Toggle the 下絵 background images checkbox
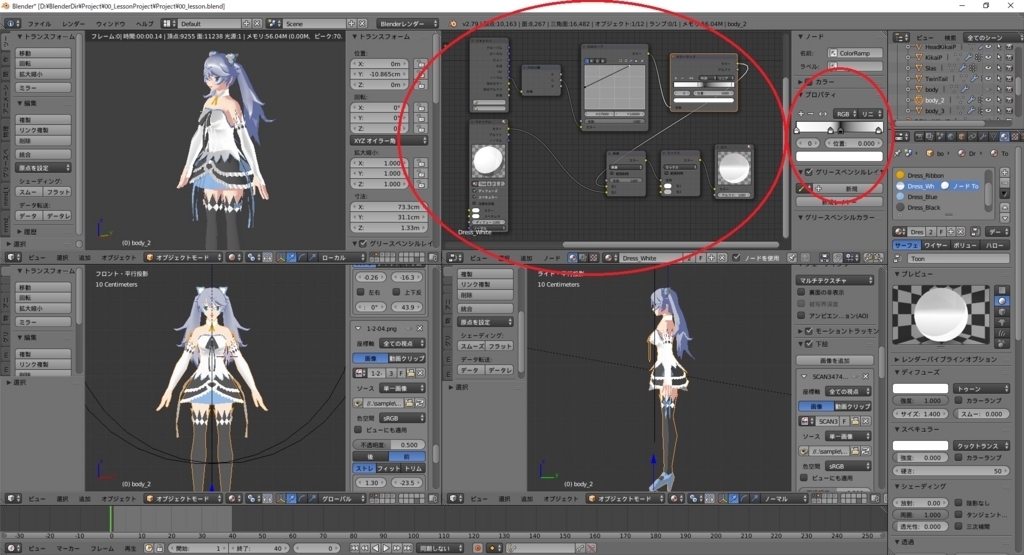 pyautogui.click(x=809, y=343)
